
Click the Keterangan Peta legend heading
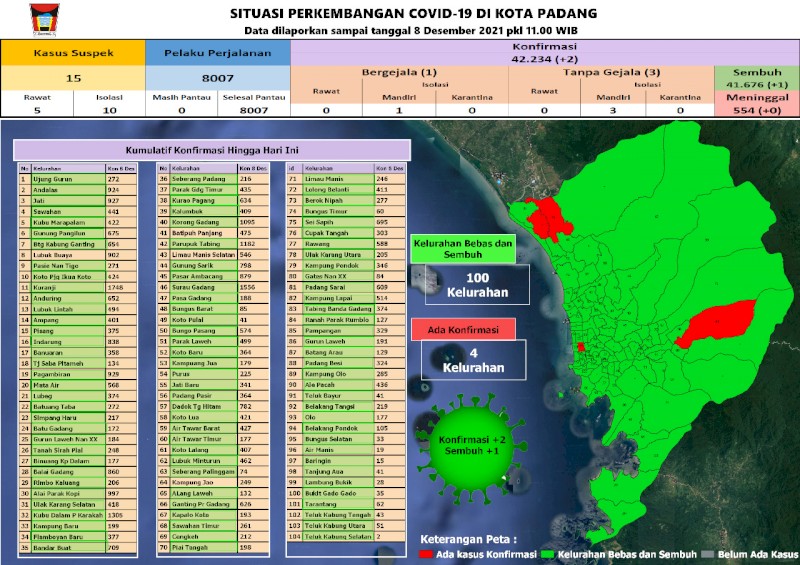(x=468, y=539)
